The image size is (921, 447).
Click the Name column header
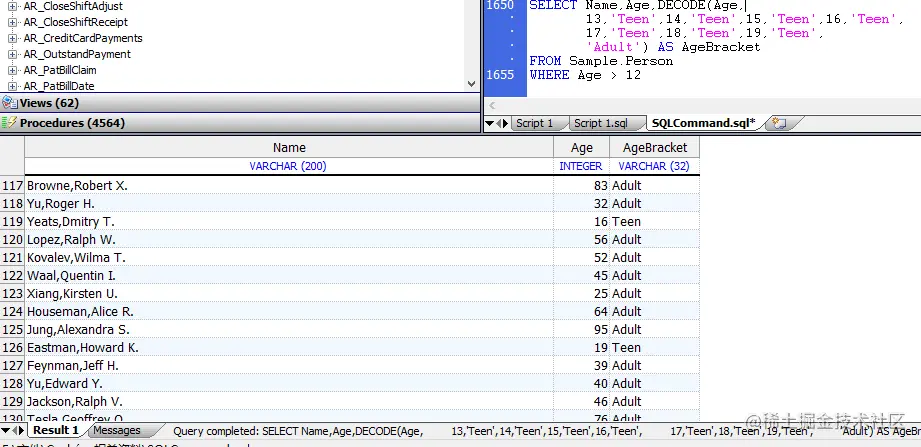[289, 148]
